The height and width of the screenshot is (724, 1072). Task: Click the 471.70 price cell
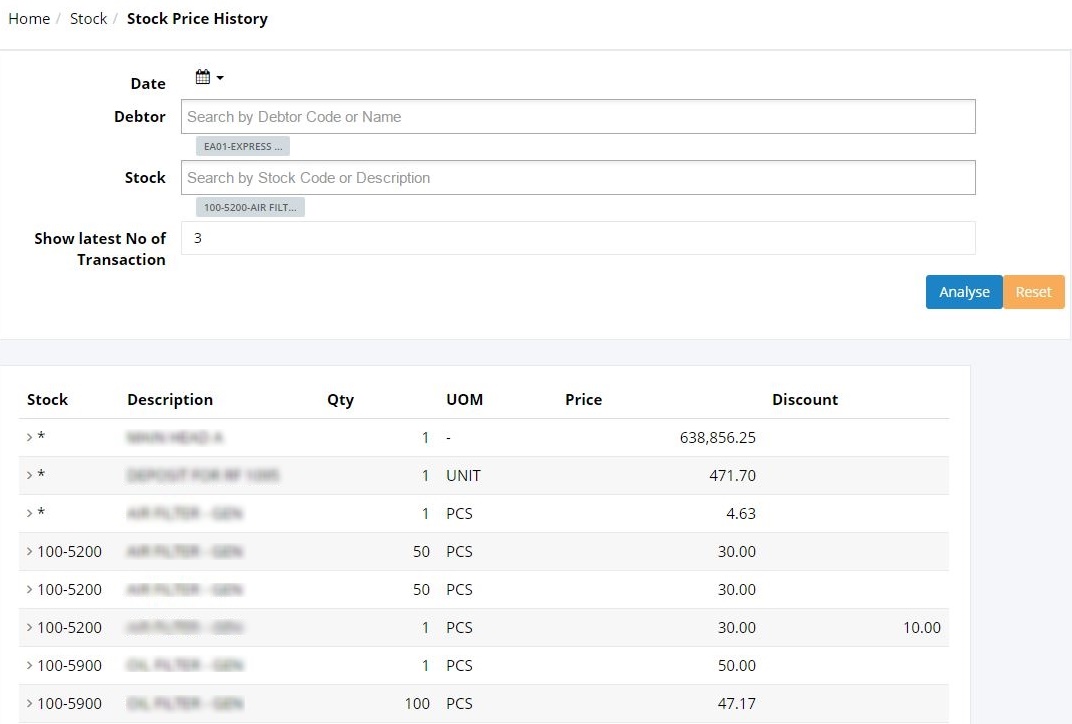732,475
